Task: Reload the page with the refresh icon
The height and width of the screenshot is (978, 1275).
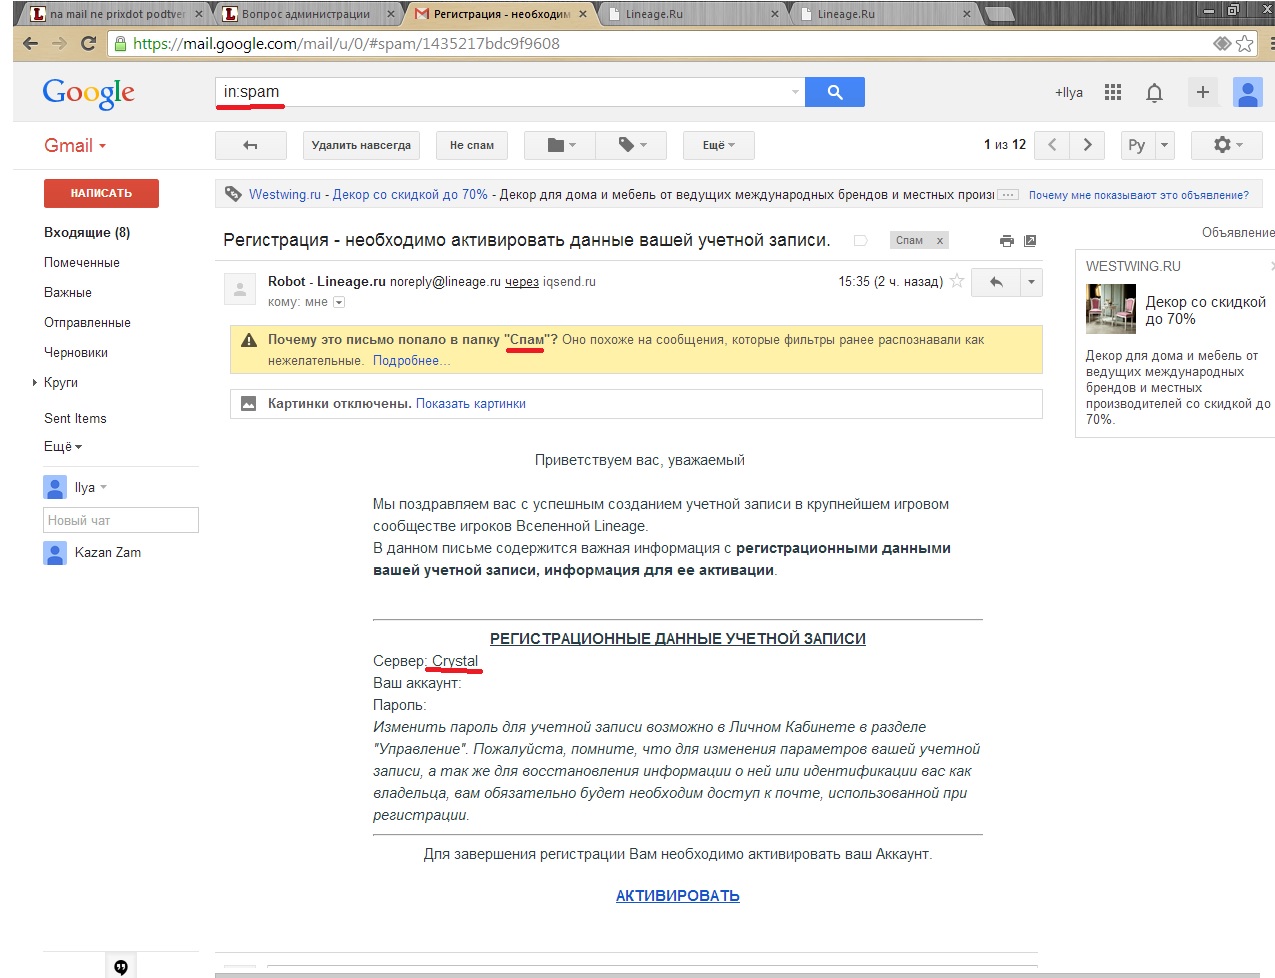Action: pos(88,44)
